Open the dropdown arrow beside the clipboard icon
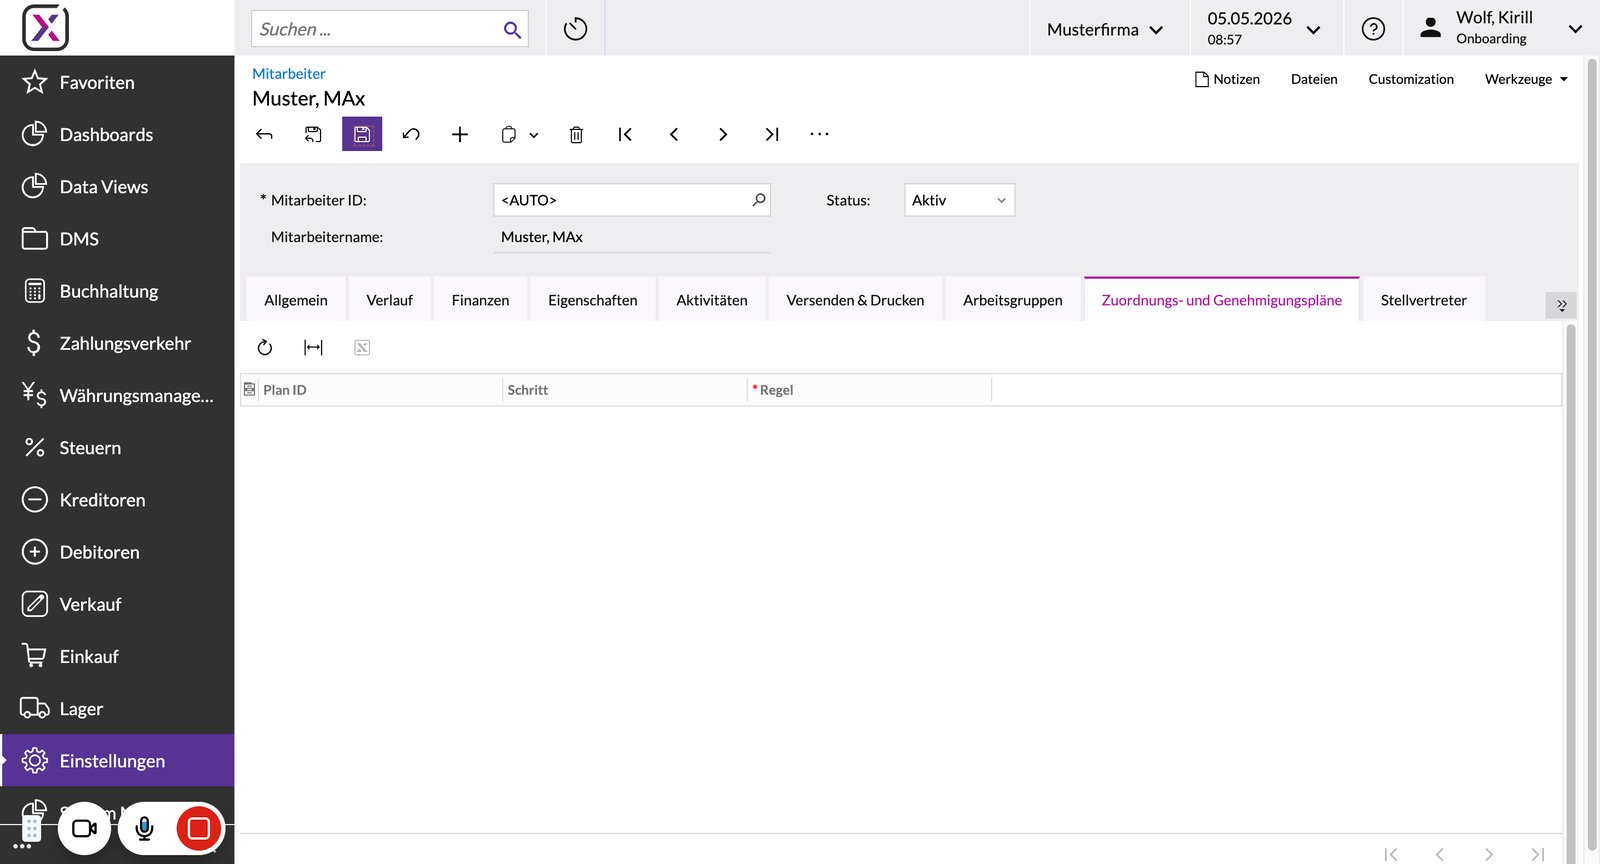The image size is (1600, 864). pyautogui.click(x=534, y=135)
